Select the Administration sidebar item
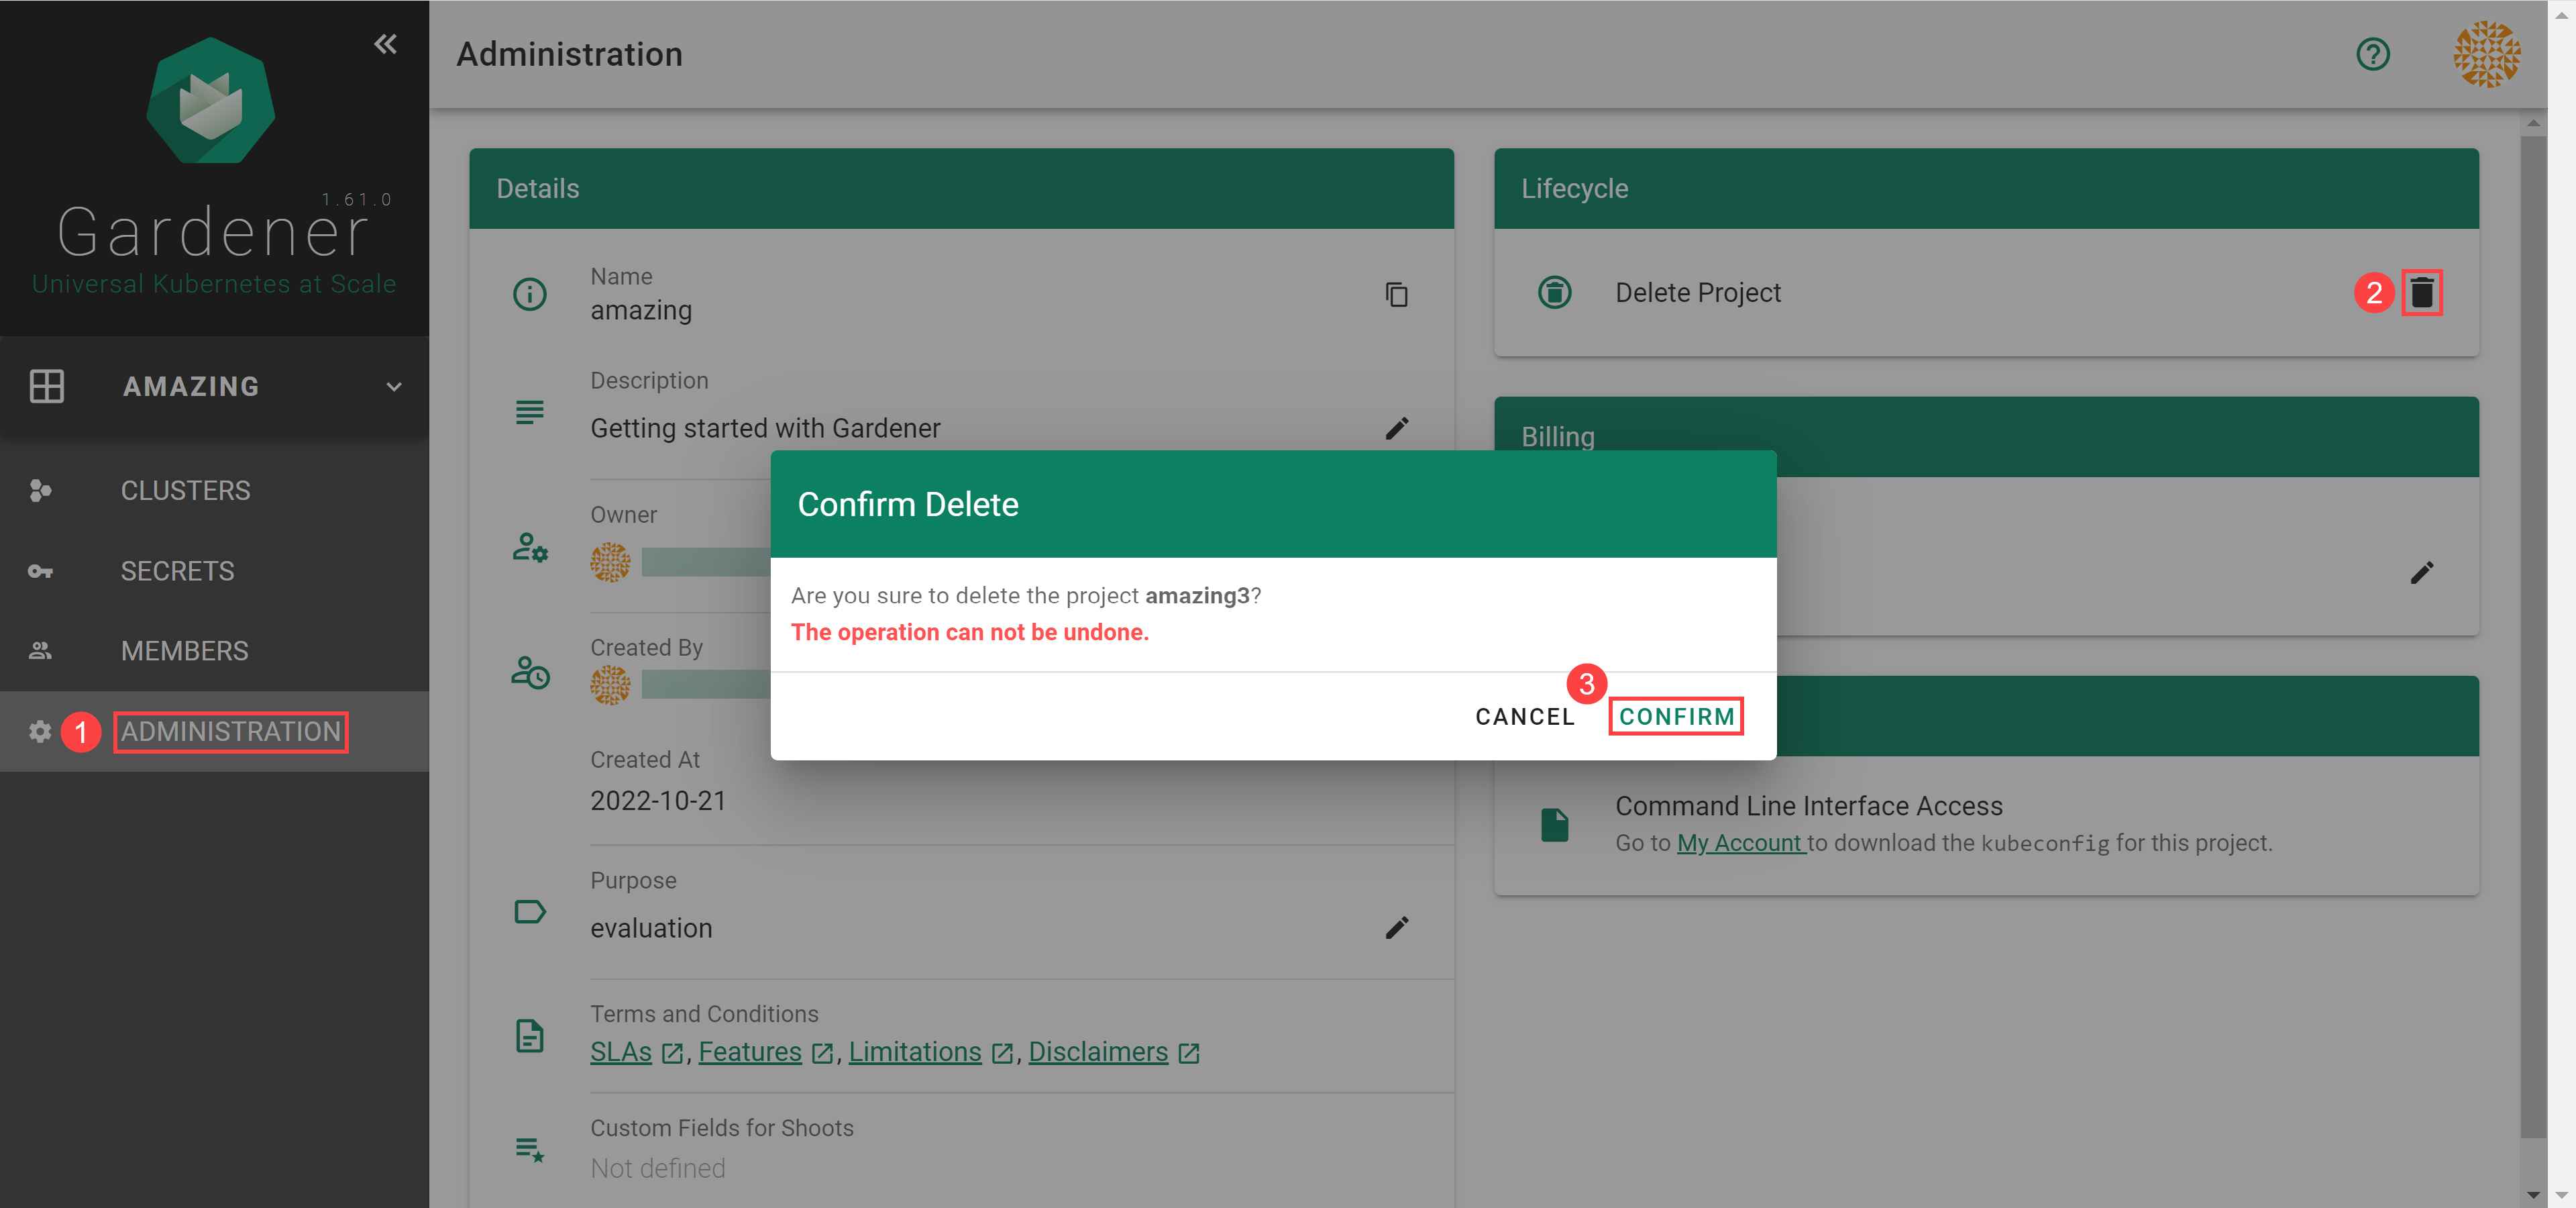This screenshot has width=2576, height=1208. pyautogui.click(x=230, y=731)
